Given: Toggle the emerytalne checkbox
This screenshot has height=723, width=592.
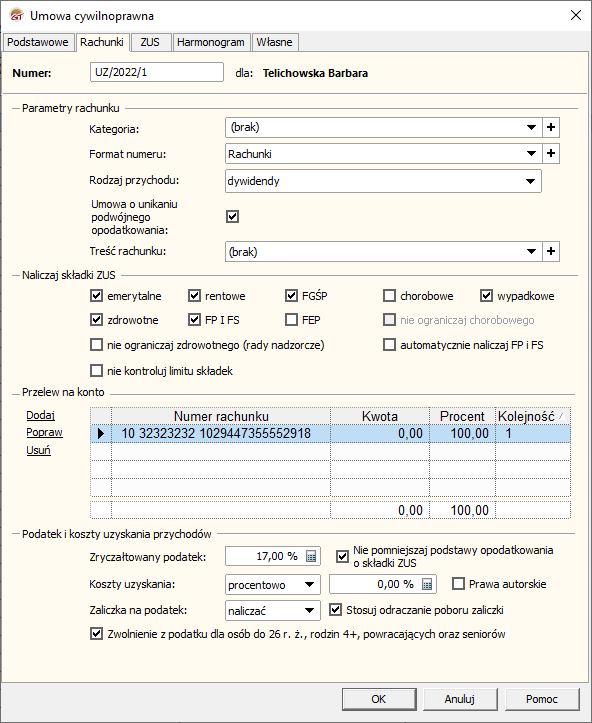Looking at the screenshot, I should coord(96,296).
